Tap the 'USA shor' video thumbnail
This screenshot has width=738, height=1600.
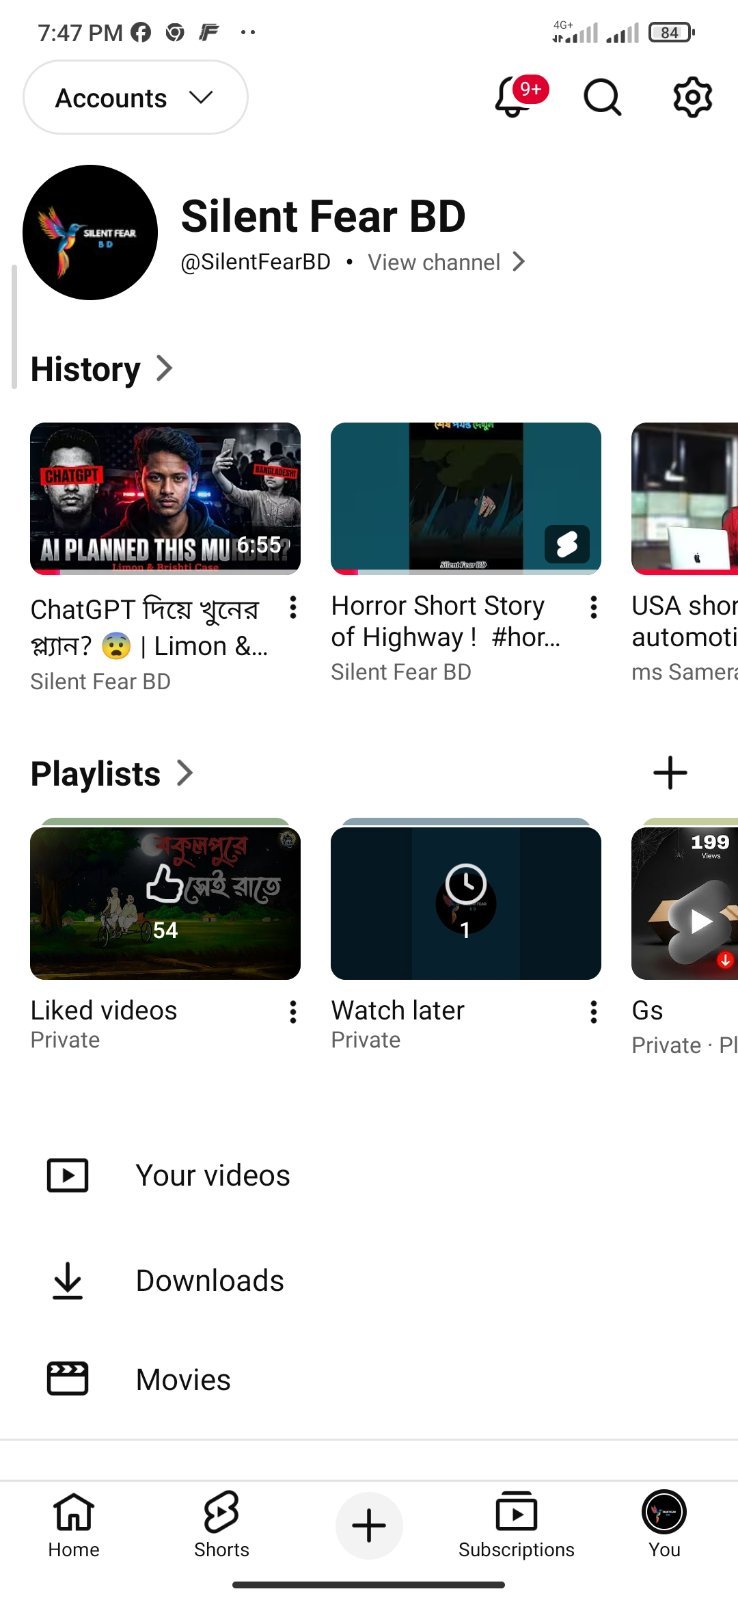[x=685, y=498]
